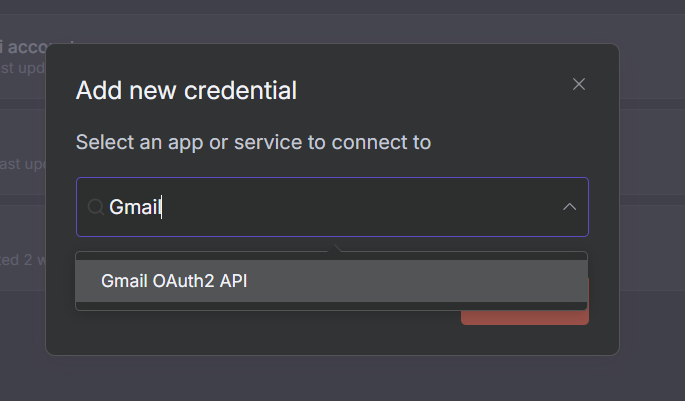Click the small pointer arrow above the suggestion list
This screenshot has height=401, width=685.
337,247
